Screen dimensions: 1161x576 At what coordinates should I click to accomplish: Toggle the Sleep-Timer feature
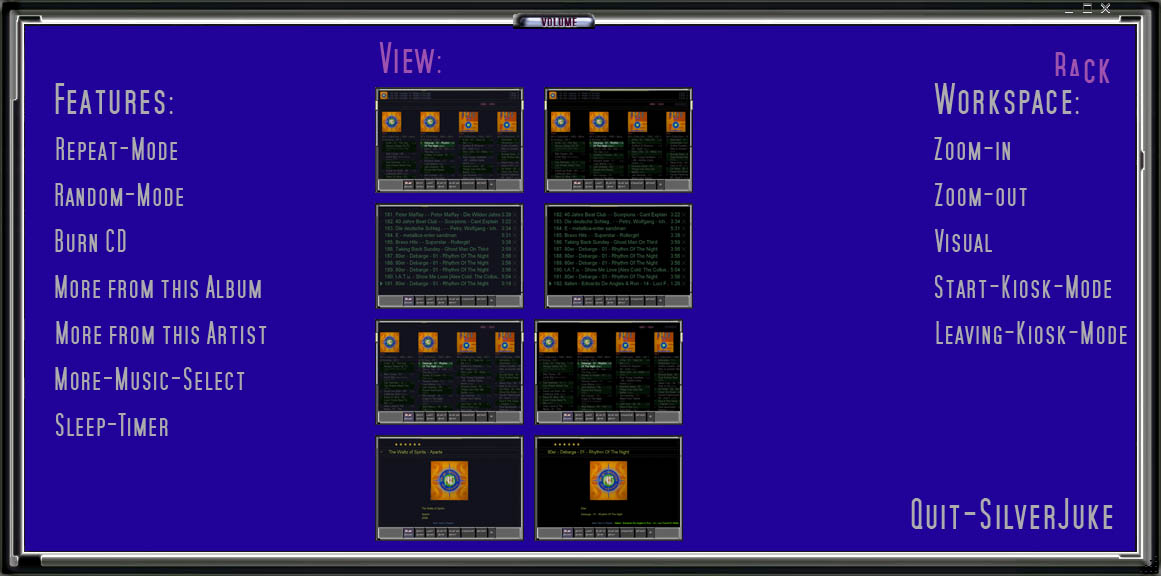[111, 426]
